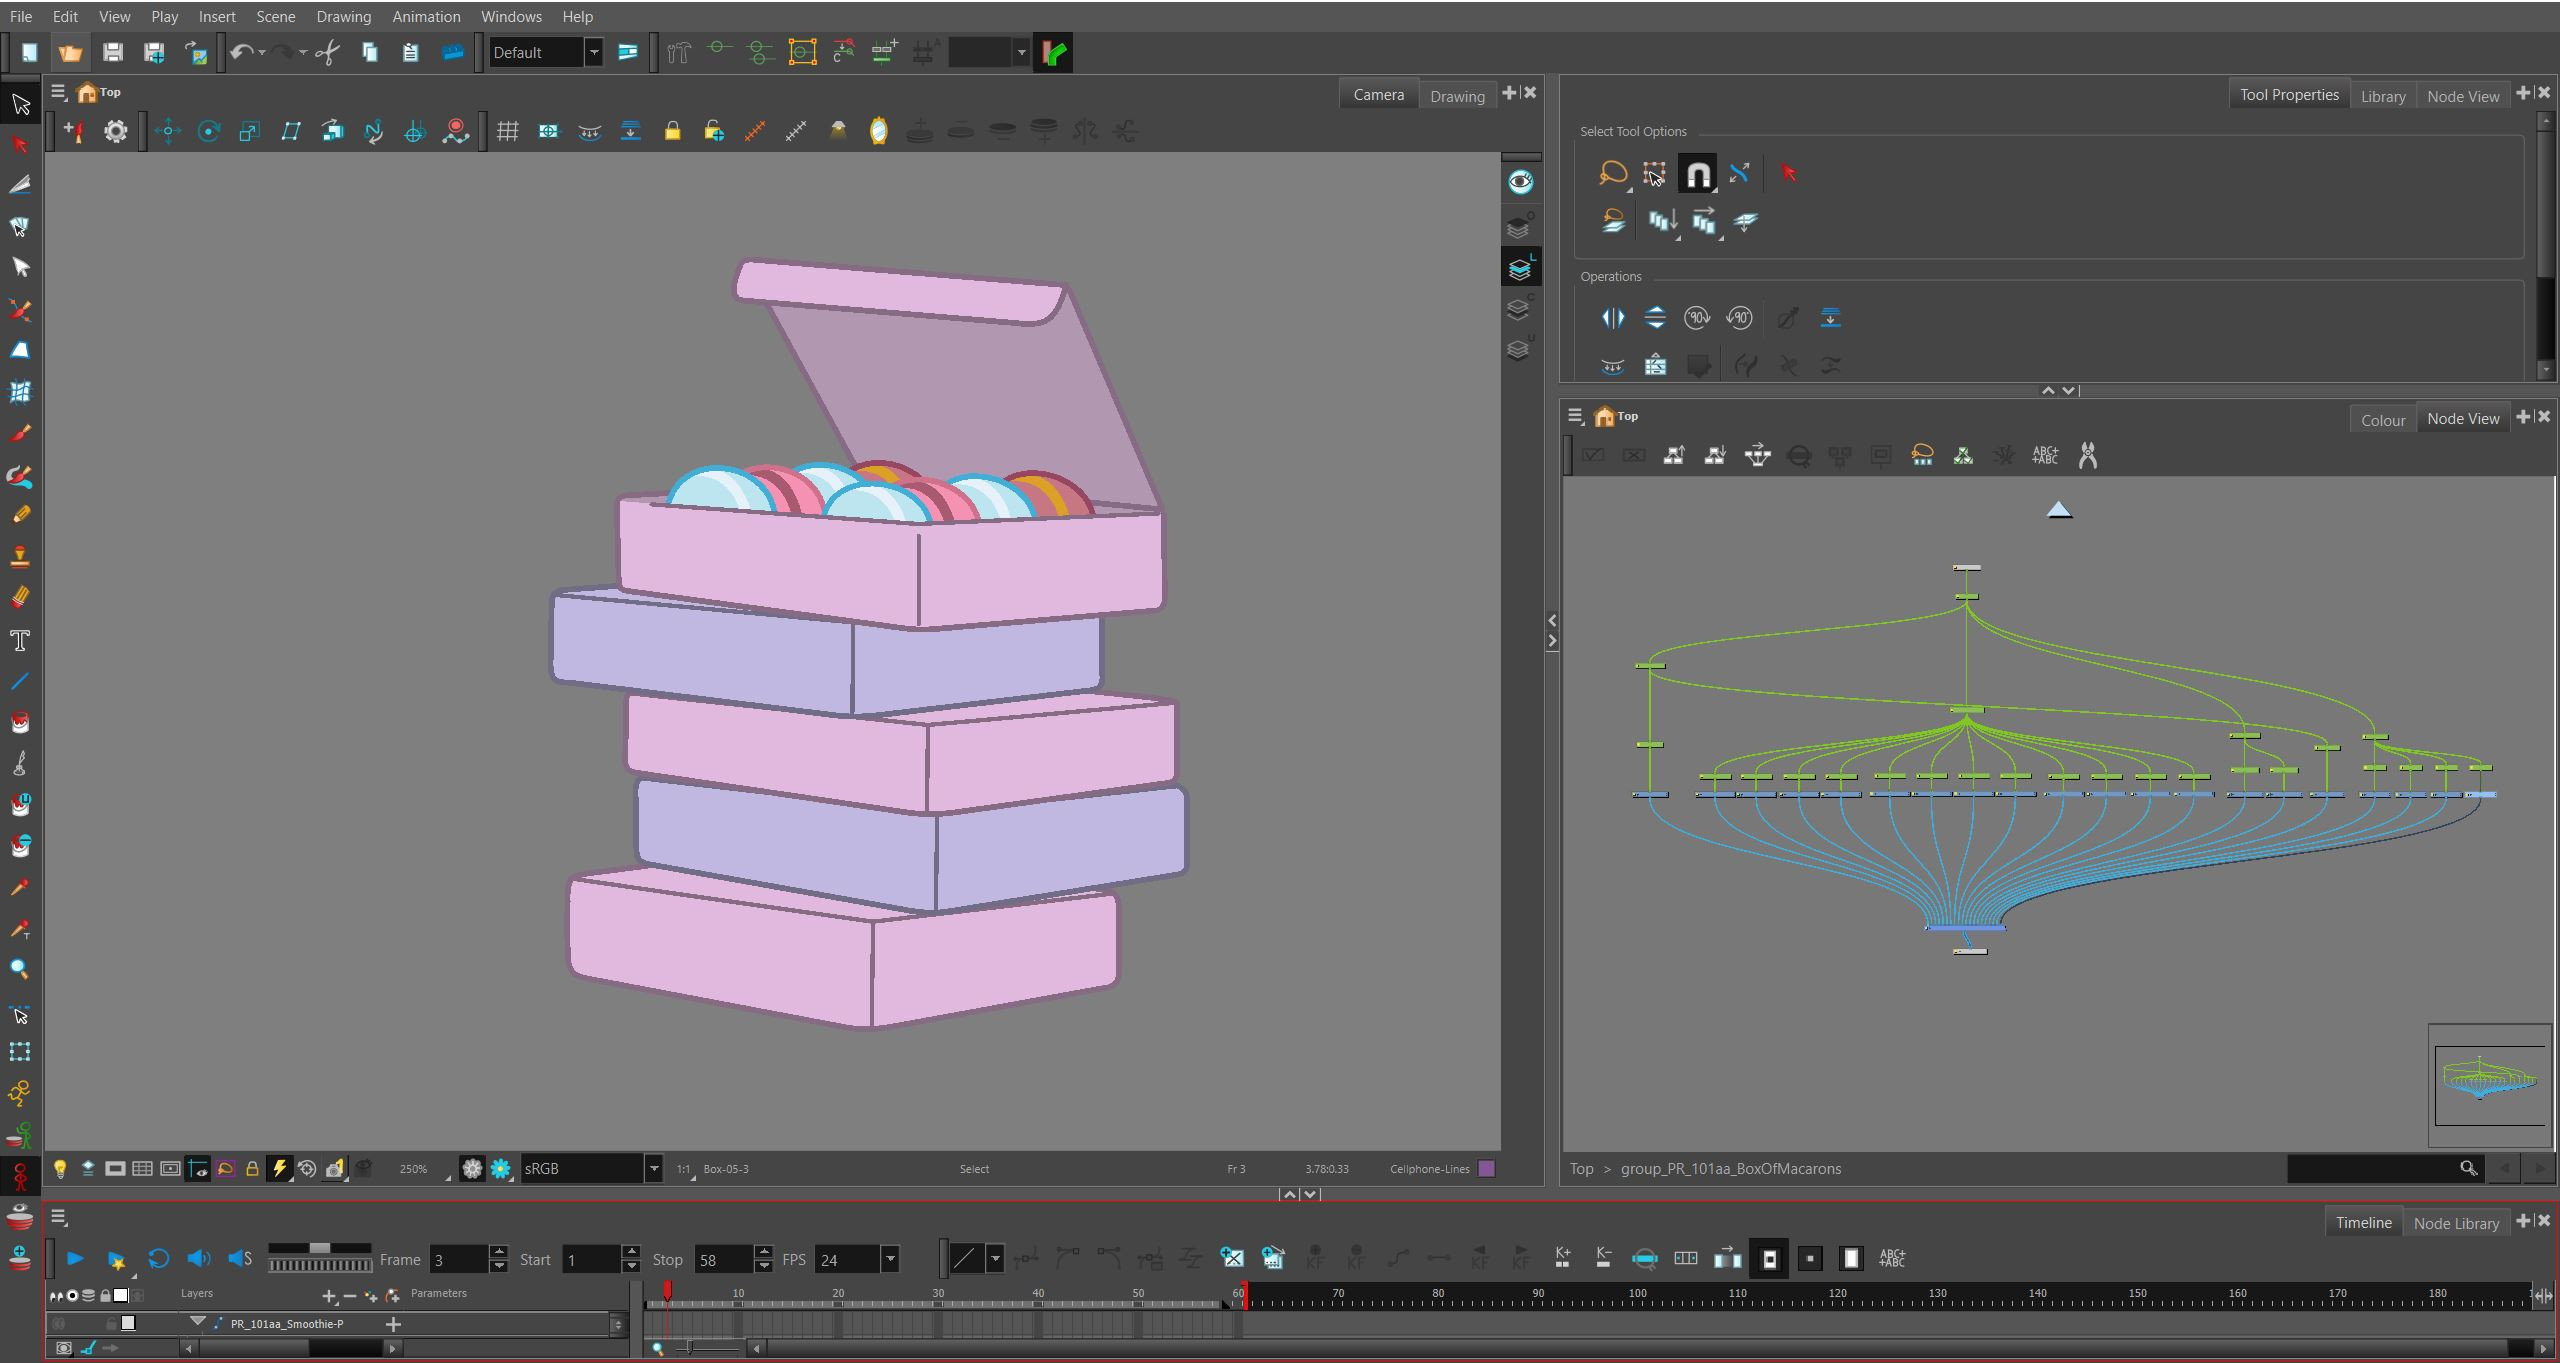The height and width of the screenshot is (1363, 2560).
Task: Switch to the Node Library tab
Action: click(2456, 1223)
